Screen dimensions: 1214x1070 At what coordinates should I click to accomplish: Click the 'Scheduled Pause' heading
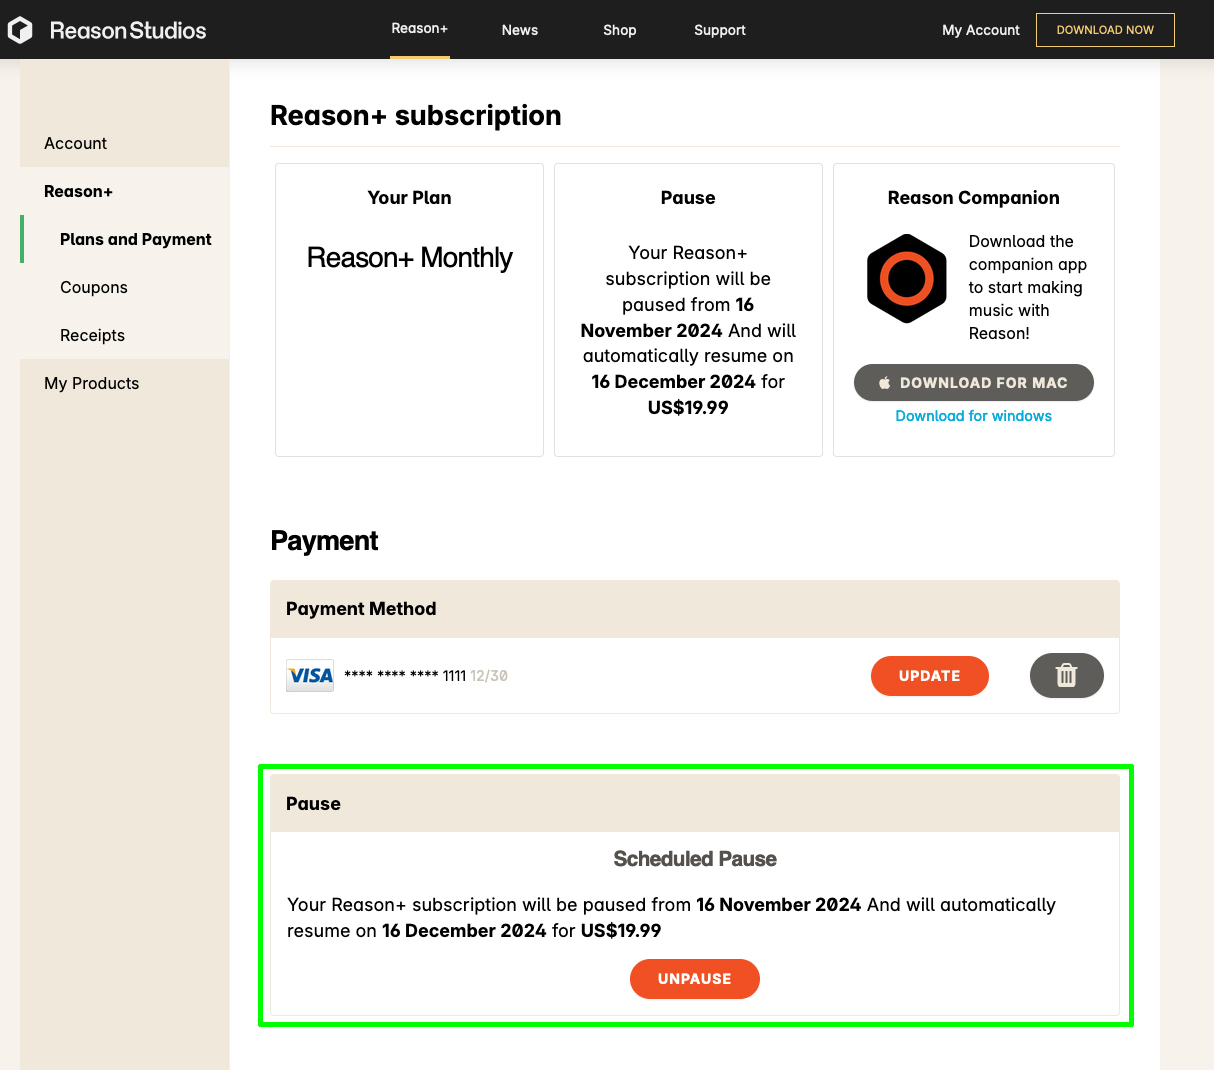tap(695, 859)
